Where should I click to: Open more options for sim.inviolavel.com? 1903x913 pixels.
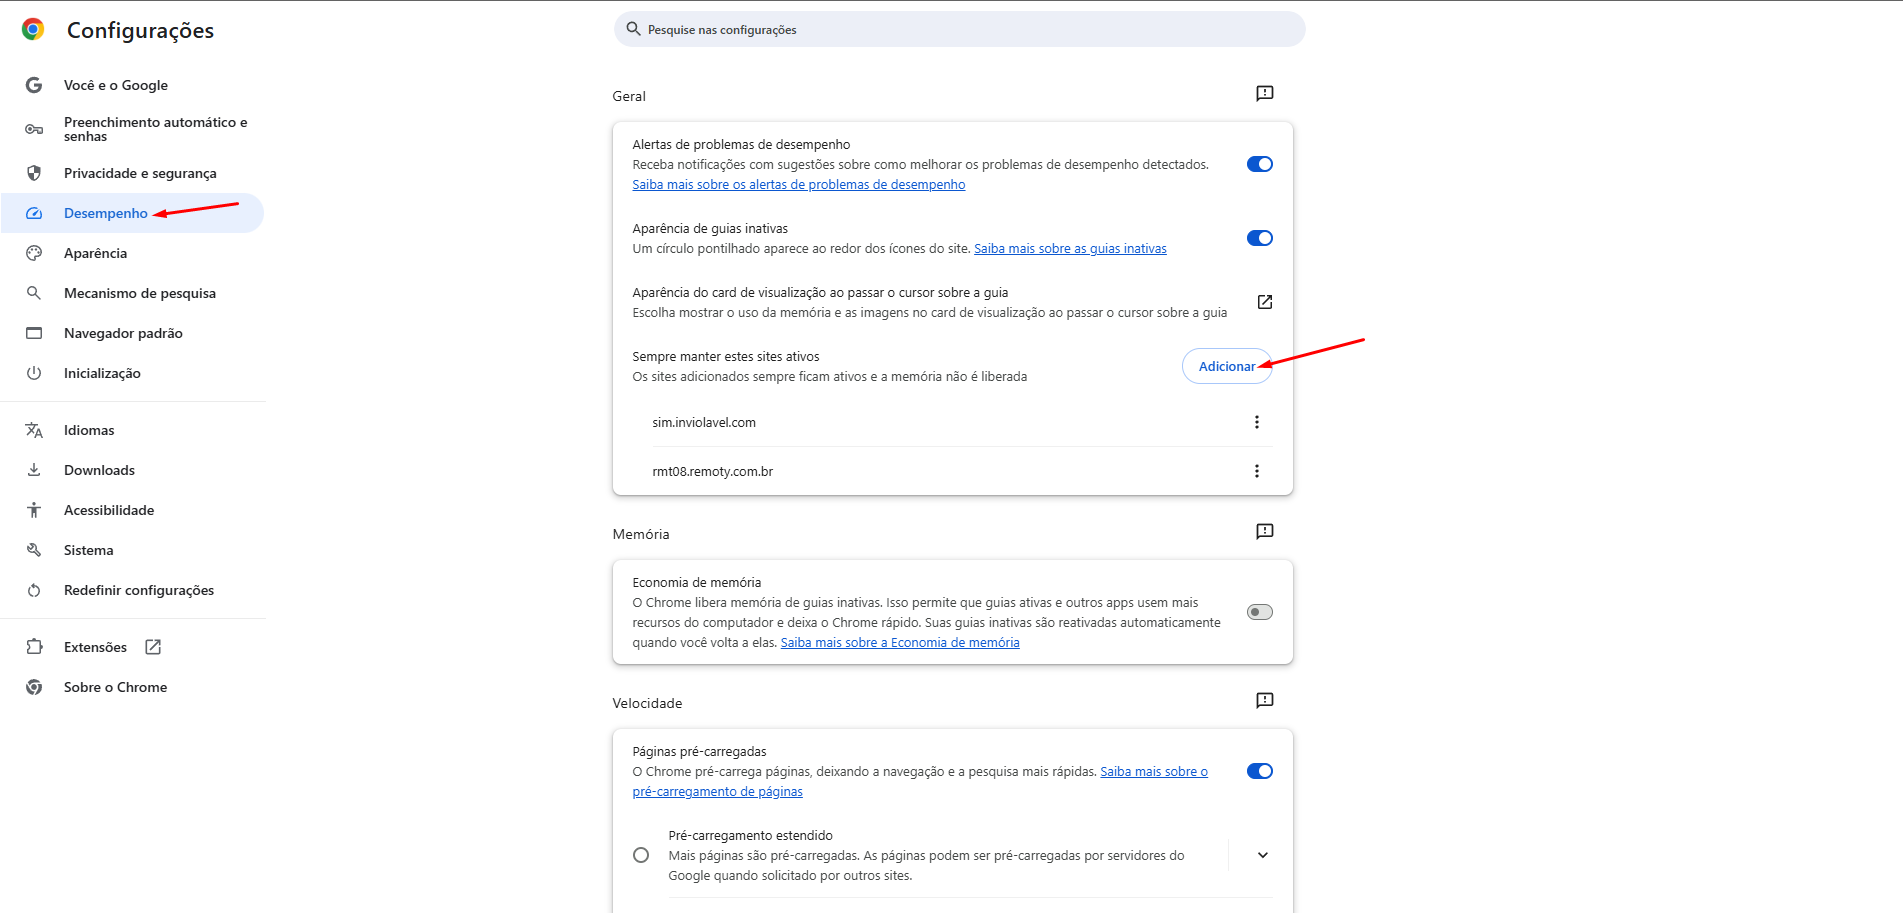[x=1256, y=422]
